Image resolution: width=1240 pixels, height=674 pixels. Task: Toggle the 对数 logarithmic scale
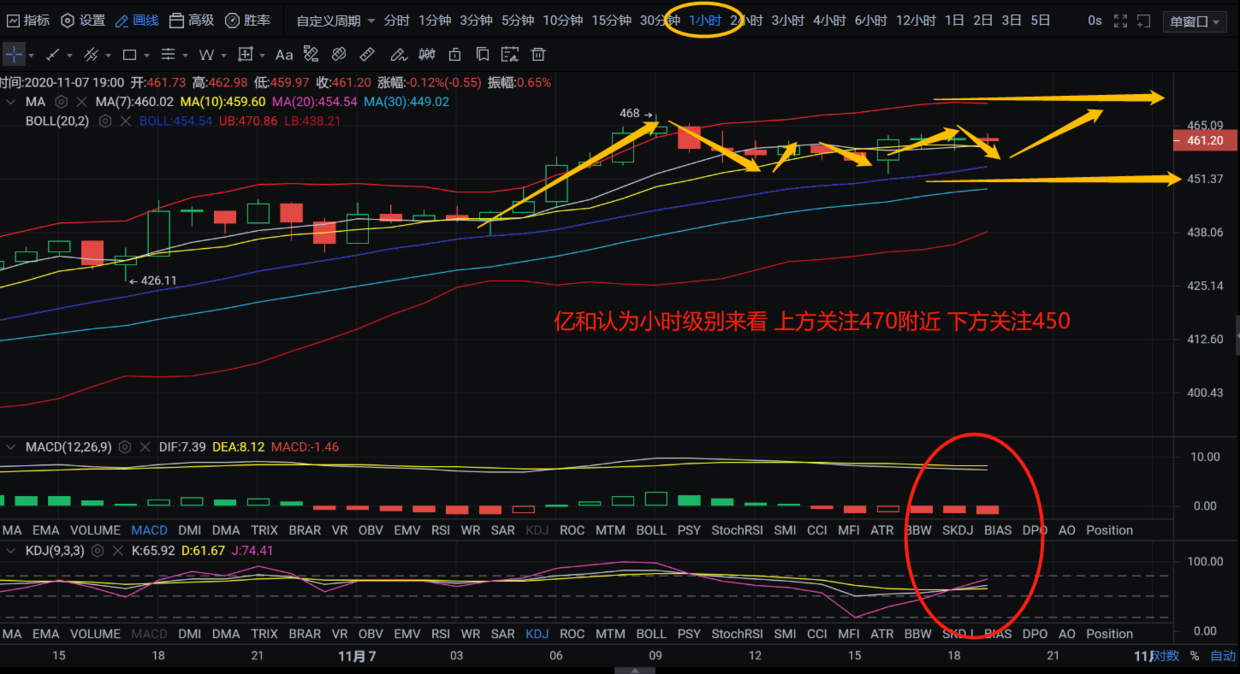tap(1165, 656)
